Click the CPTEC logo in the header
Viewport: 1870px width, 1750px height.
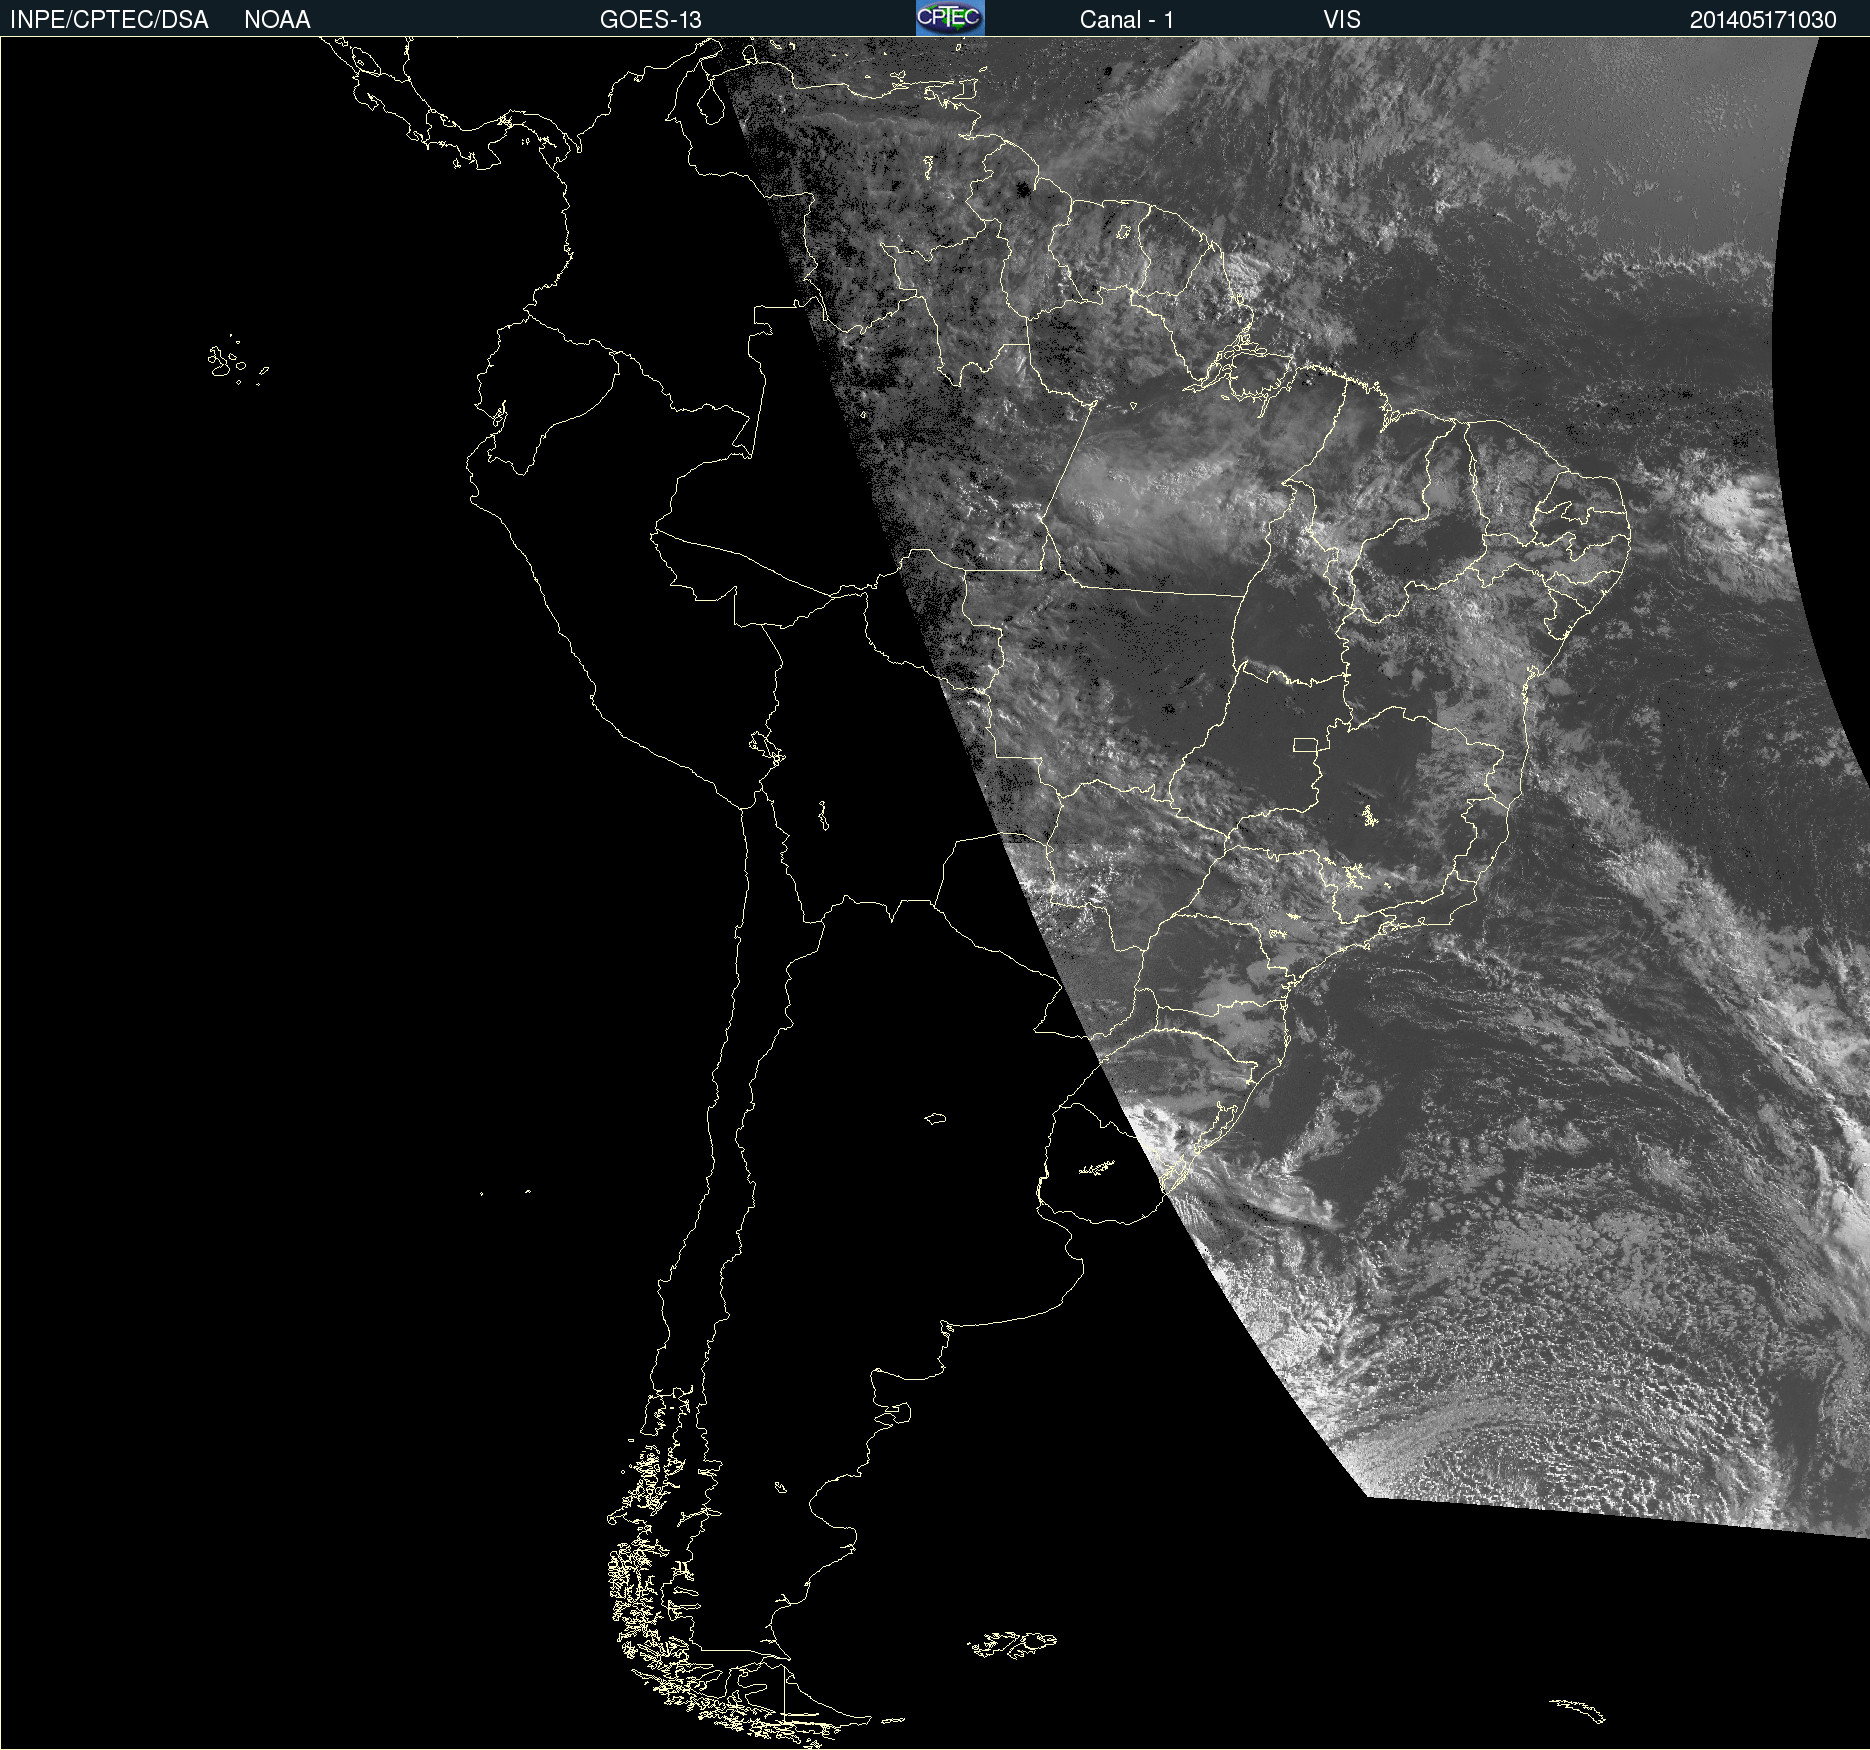[x=949, y=18]
